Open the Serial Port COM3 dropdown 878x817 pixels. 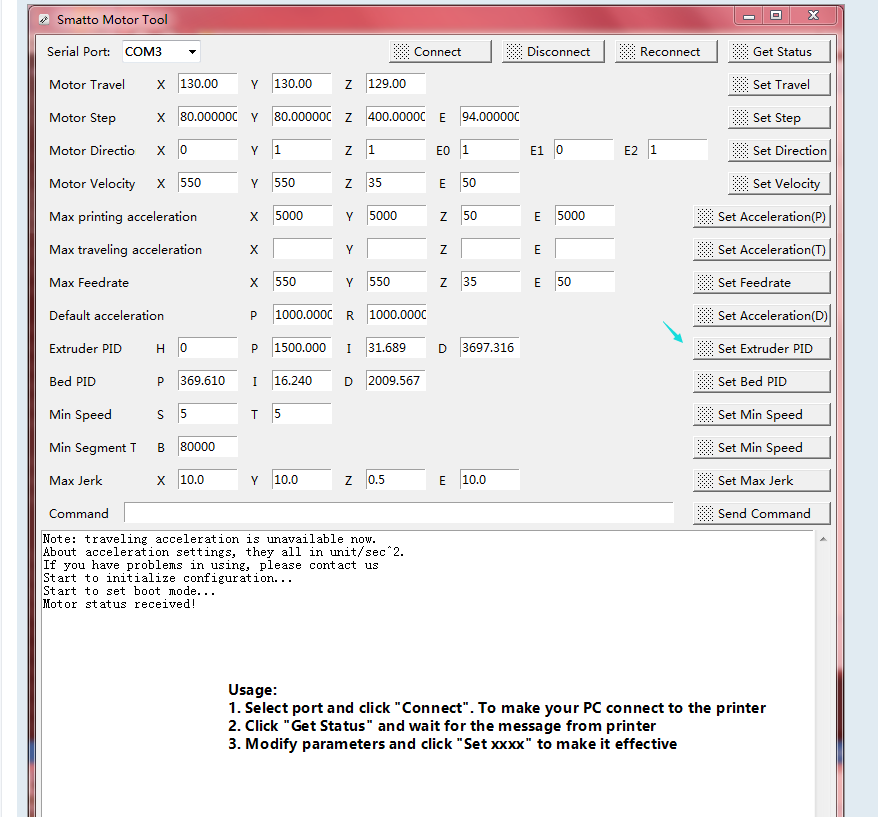(161, 51)
